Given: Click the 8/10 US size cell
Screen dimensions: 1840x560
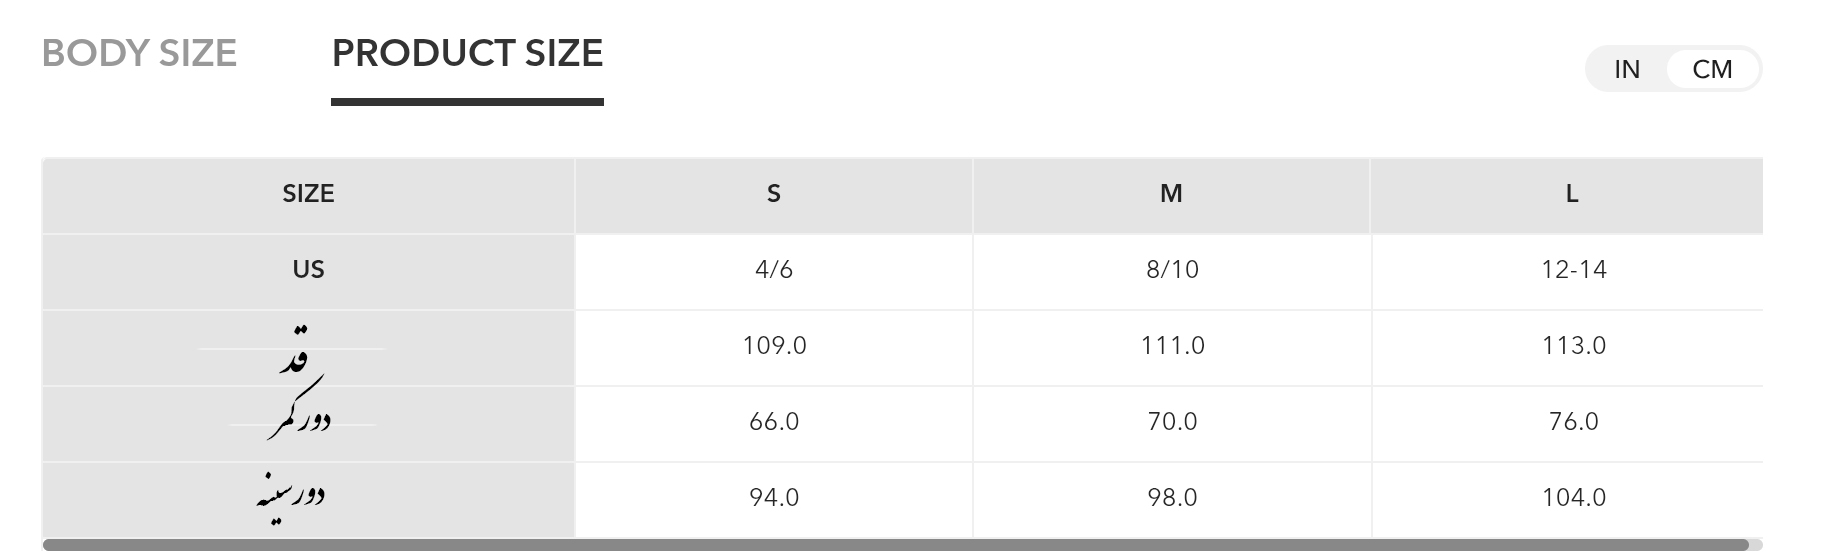Looking at the screenshot, I should point(1172,270).
